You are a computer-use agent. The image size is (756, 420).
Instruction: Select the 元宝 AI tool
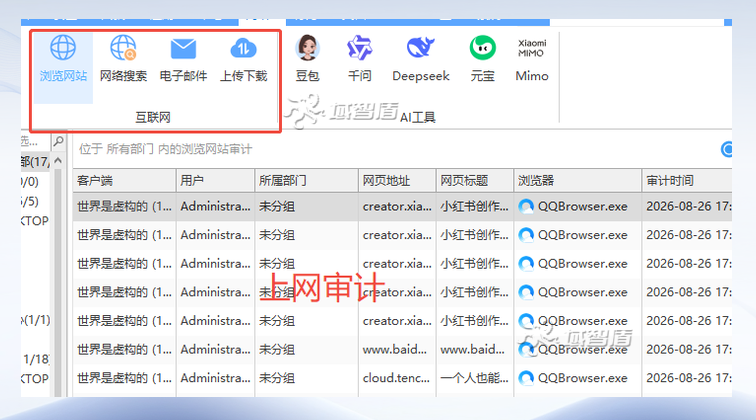coord(483,59)
